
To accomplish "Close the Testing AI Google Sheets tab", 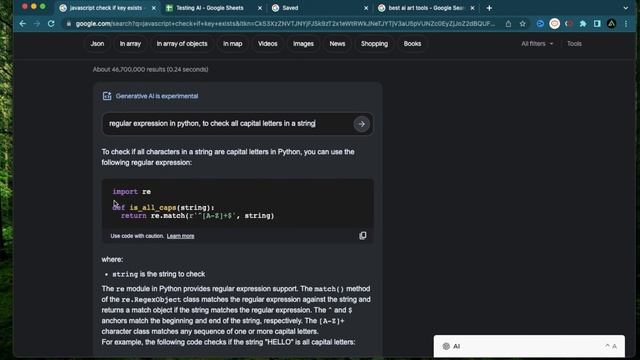I will coord(260,8).
